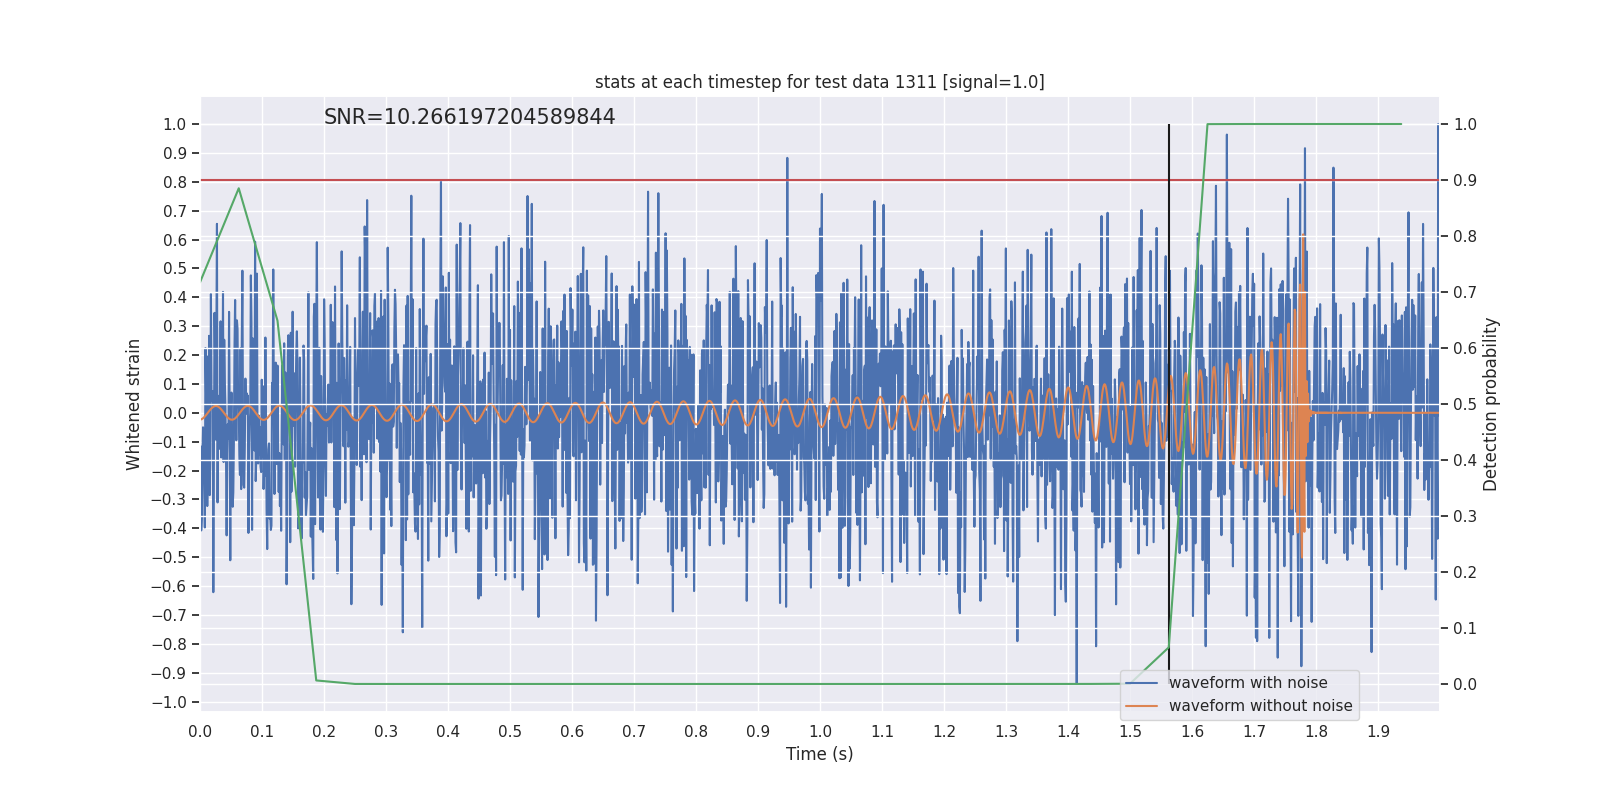Click Time axis tick label 0.6
Viewport: 1600px width, 800px height.
click(x=572, y=732)
